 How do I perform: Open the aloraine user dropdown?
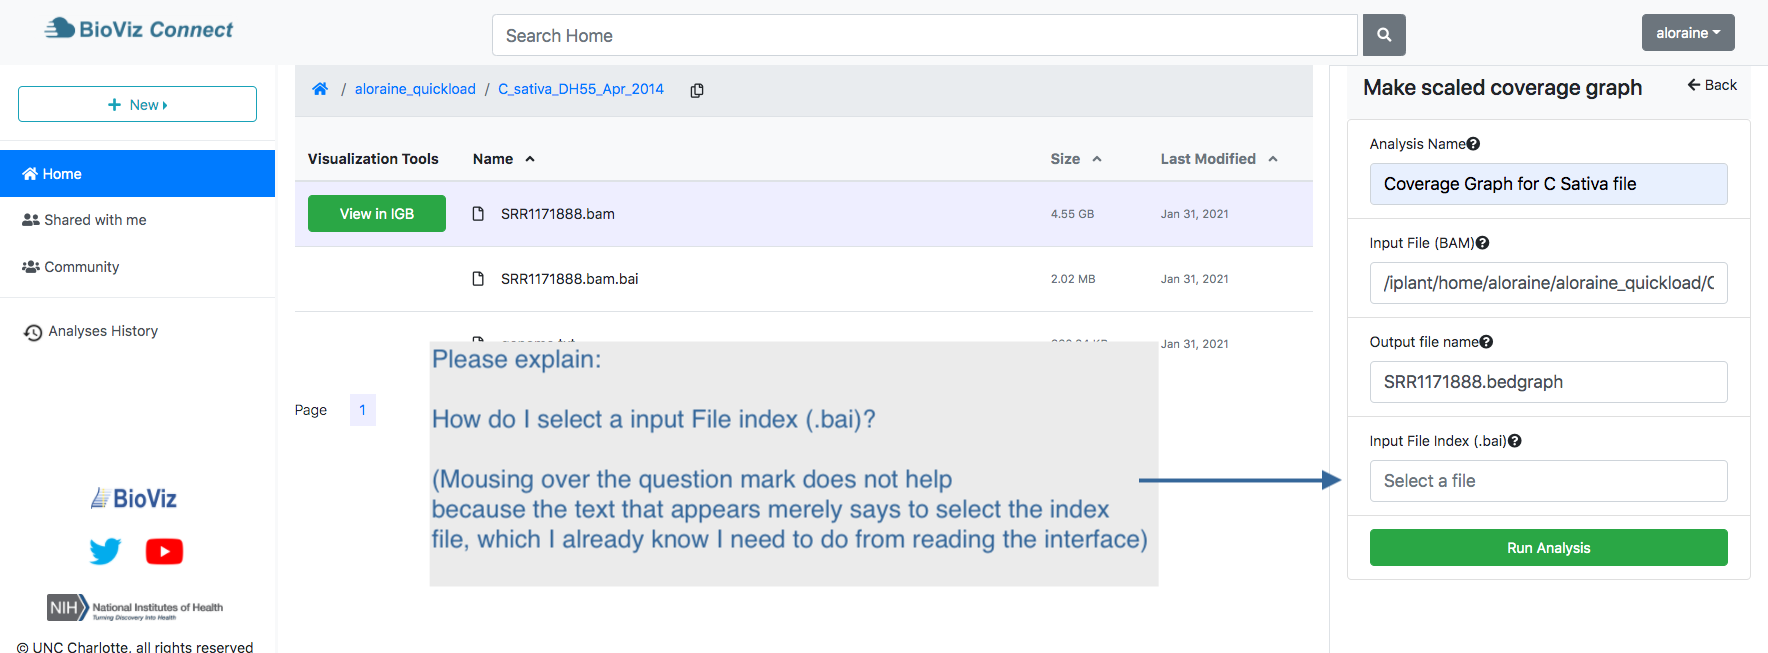[x=1687, y=33]
